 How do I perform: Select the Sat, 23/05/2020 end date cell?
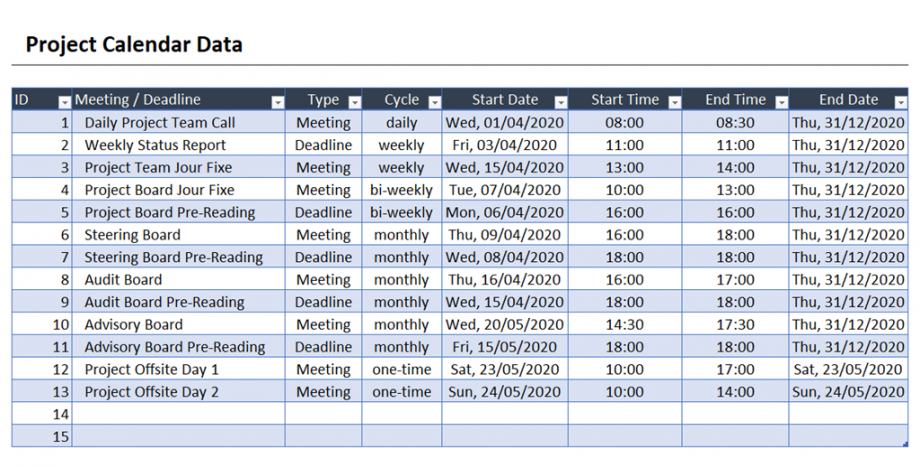(x=848, y=369)
